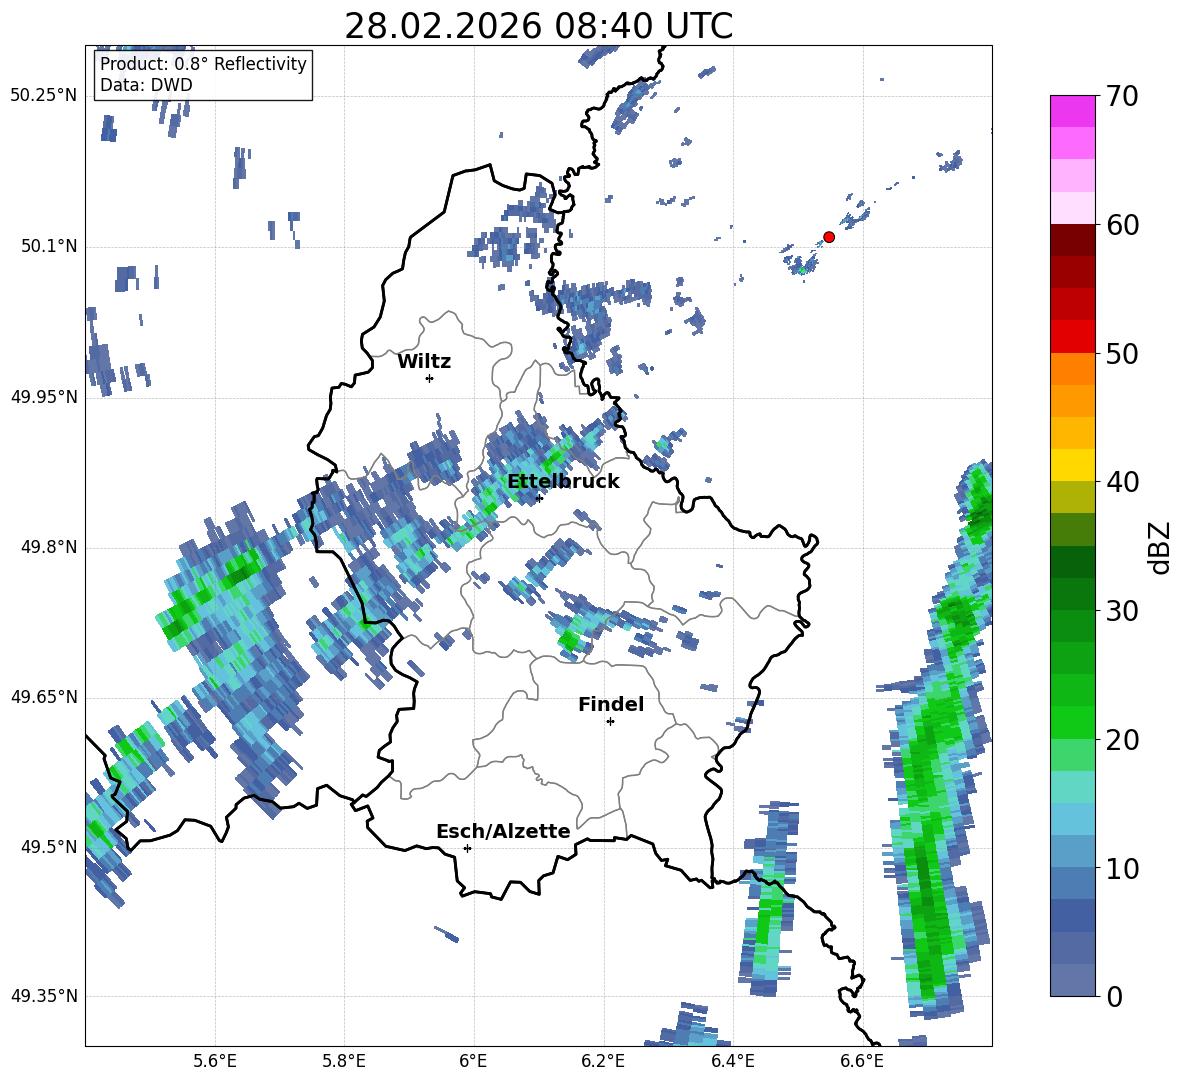Click the 50.1°N latitude label

[x=49, y=246]
